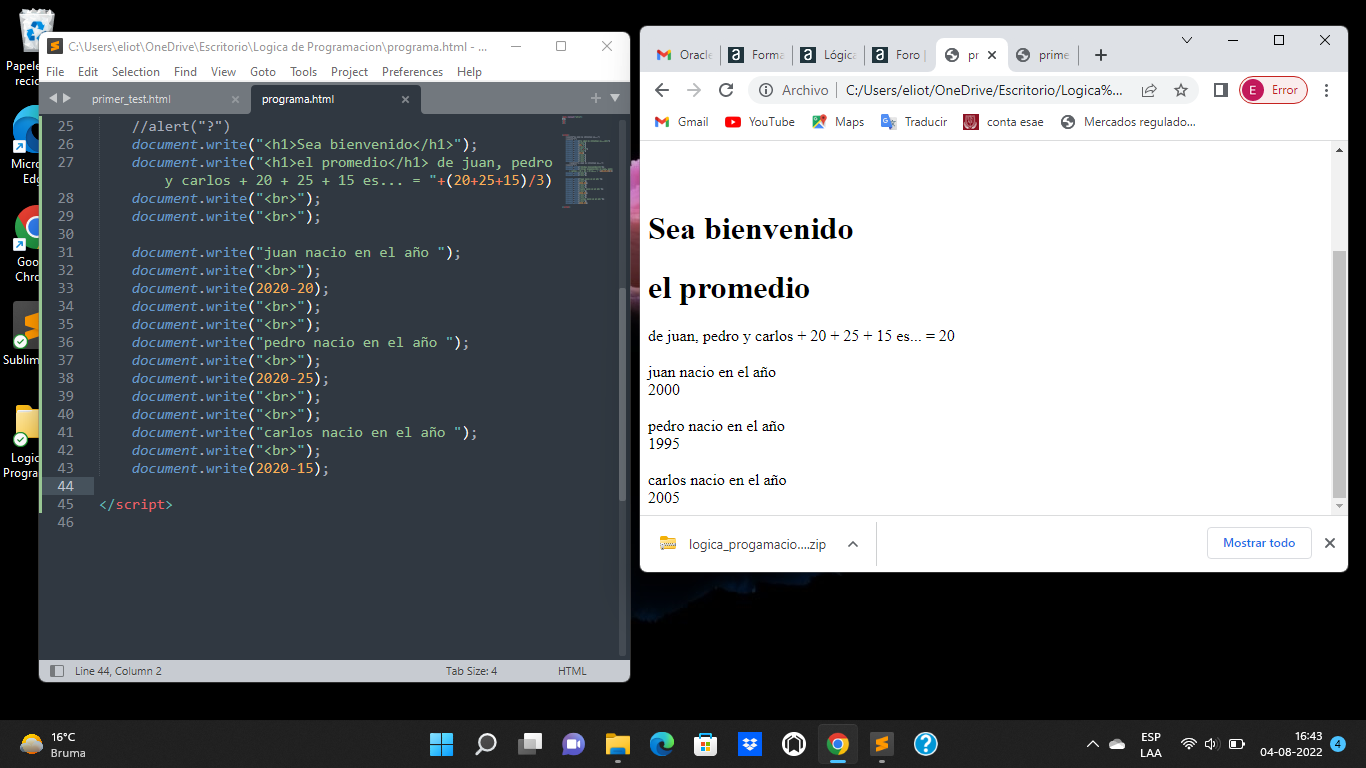Screen dimensions: 1366x768
Task: Open the Preferences menu
Action: coord(412,72)
